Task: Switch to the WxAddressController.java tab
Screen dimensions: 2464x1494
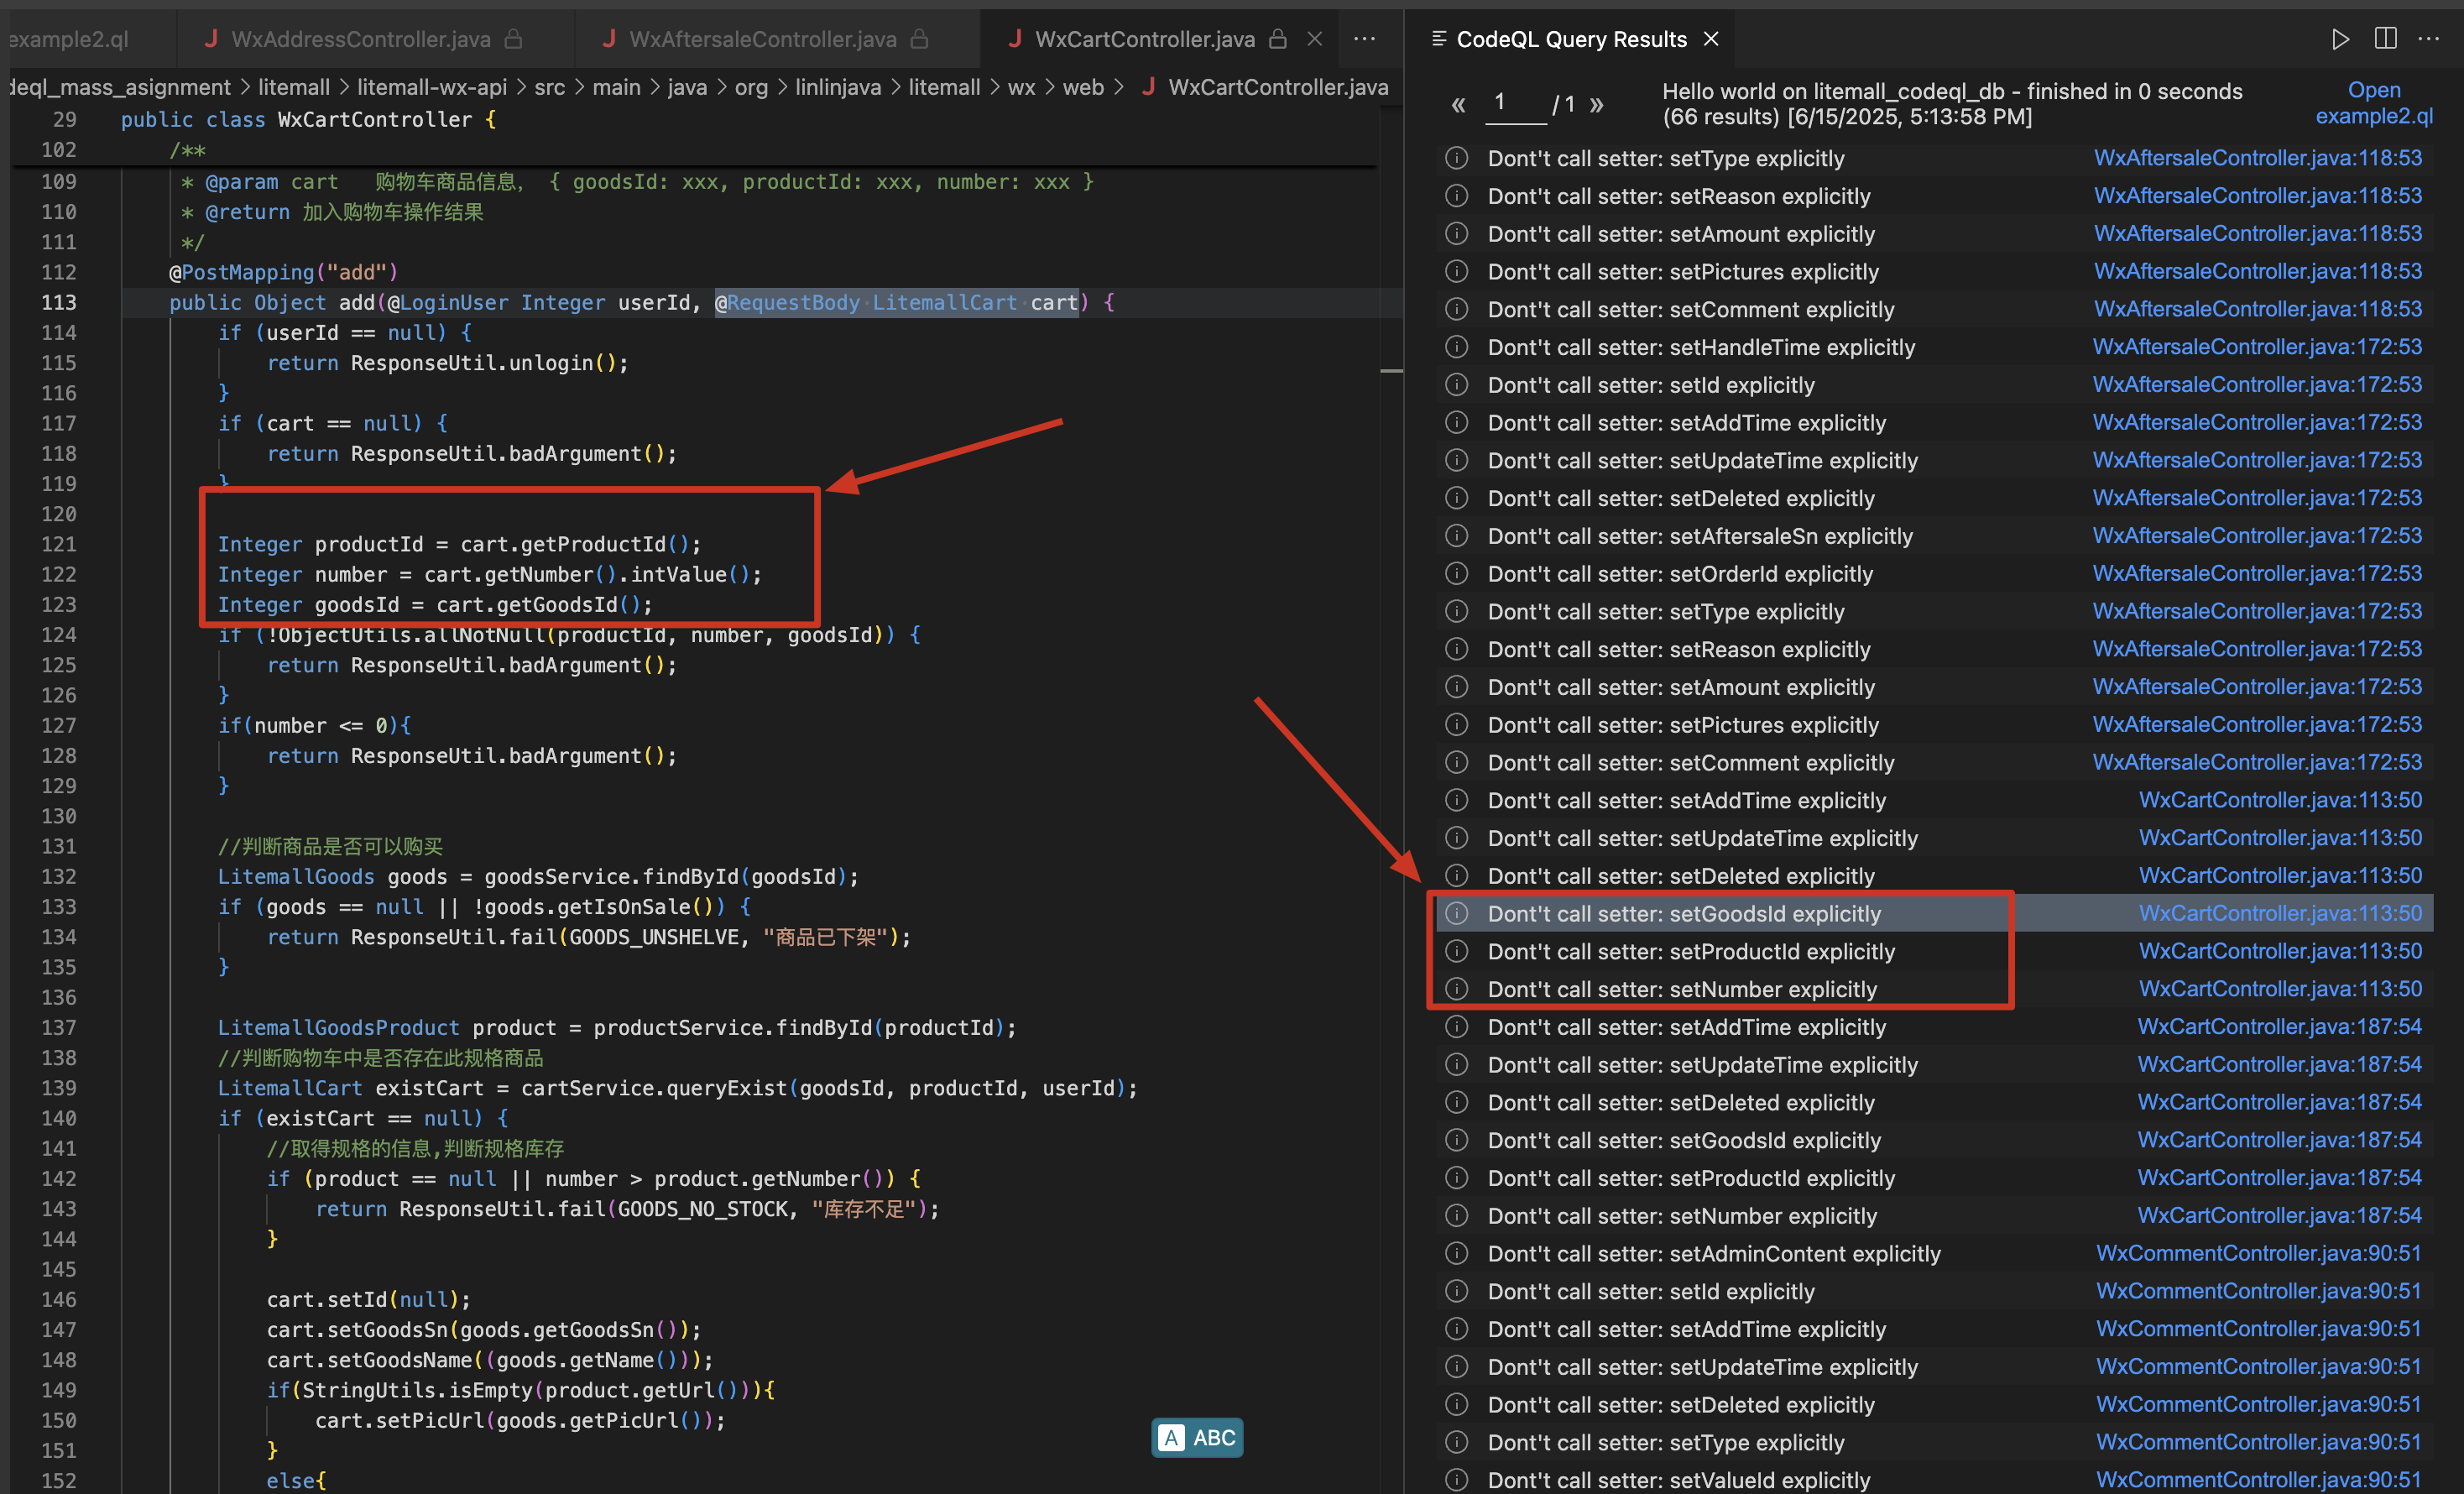Action: click(x=361, y=39)
